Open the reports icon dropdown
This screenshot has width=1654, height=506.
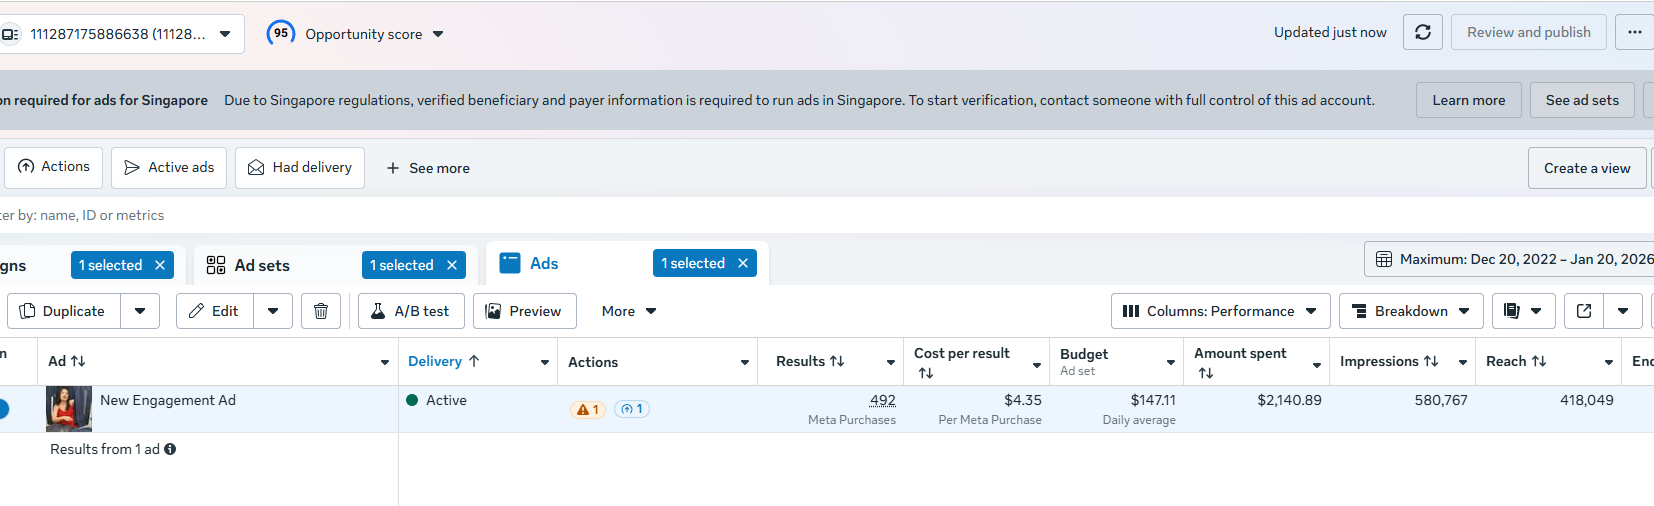coord(1524,311)
